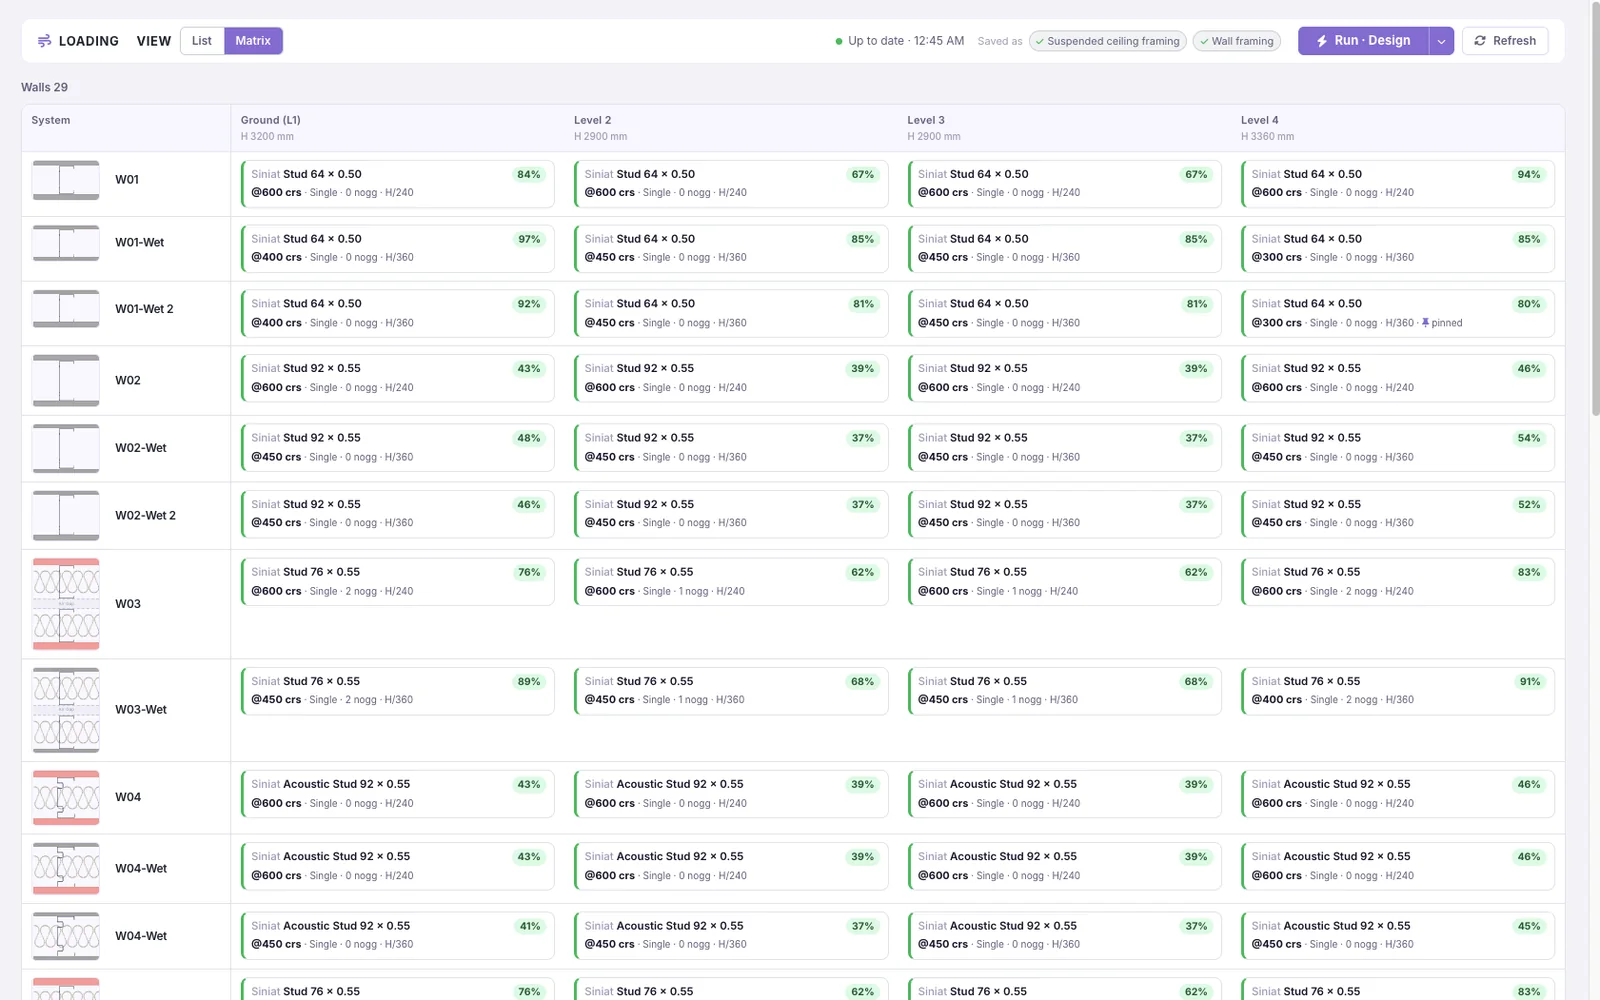1600x1000 pixels.
Task: Click the pin icon in W01-Wet 2 Level 4
Action: (x=1425, y=323)
